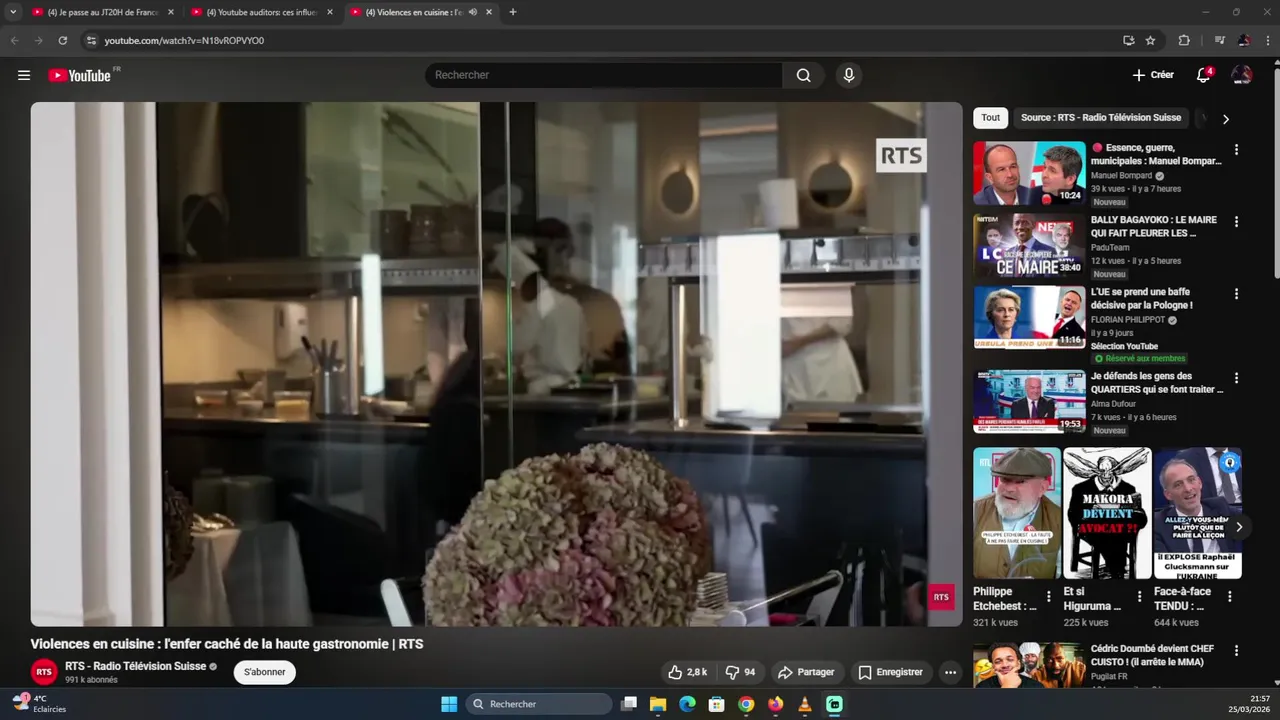
Task: Dislike the video with thumbs down
Action: (x=740, y=672)
